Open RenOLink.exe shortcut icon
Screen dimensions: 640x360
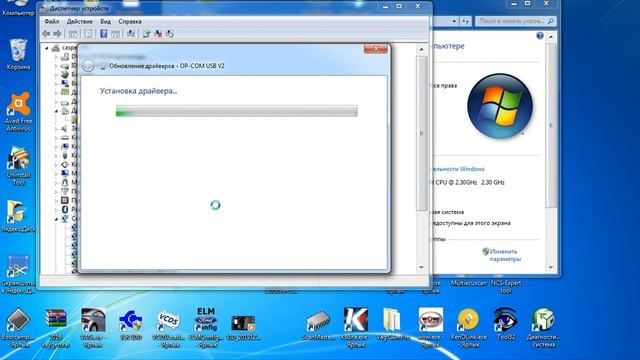pos(469,328)
